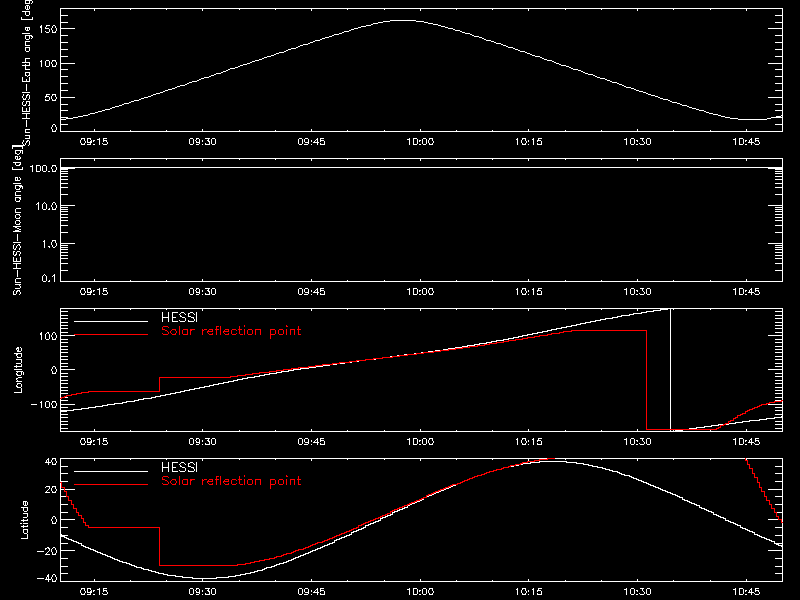
Task: Click the 'Longitude' axis title
Action: pyautogui.click(x=18, y=370)
